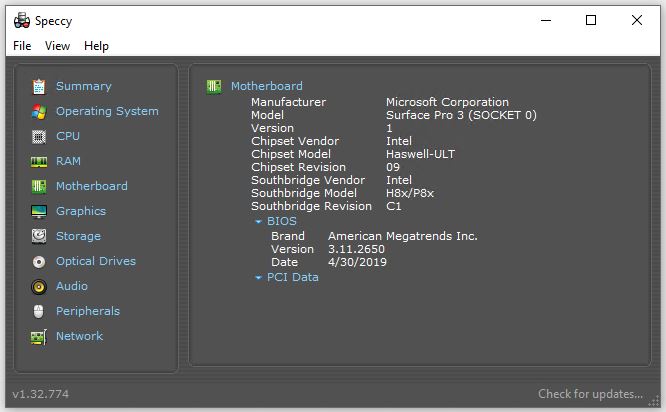Click Check for updates link
The image size is (666, 412).
[590, 394]
